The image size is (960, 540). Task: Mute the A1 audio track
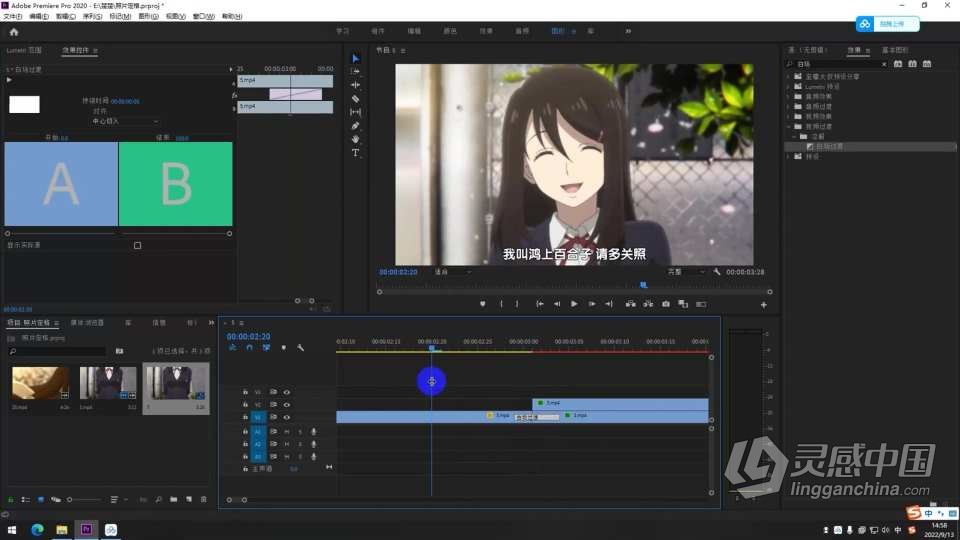pyautogui.click(x=287, y=432)
